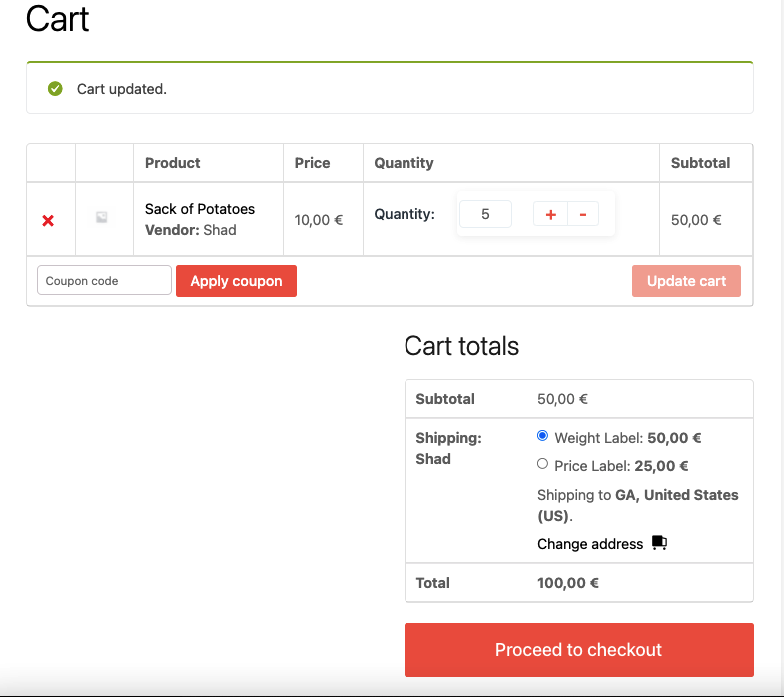Select Weight Label shipping option
The width and height of the screenshot is (784, 697).
coord(542,436)
